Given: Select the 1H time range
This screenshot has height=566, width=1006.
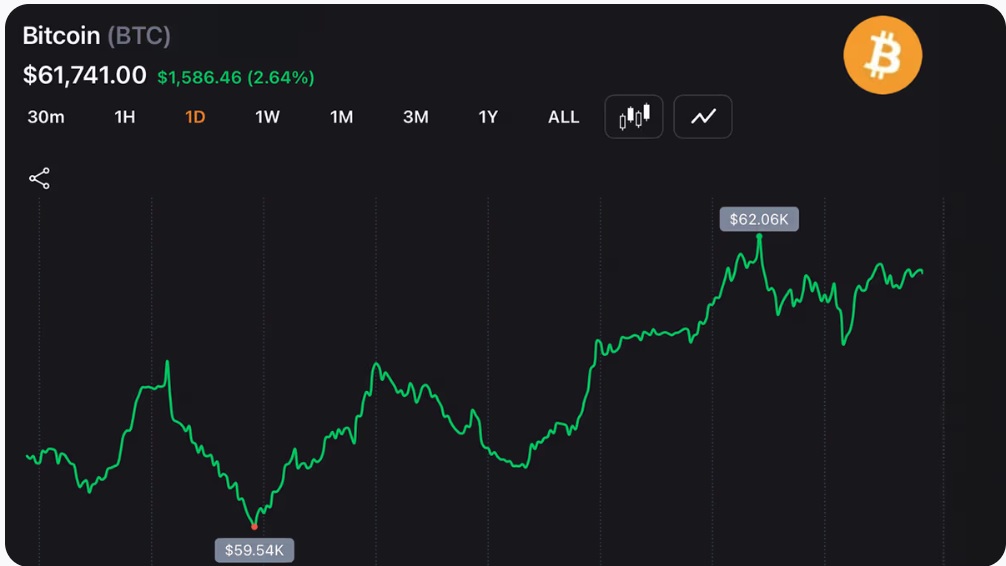Looking at the screenshot, I should click(x=124, y=117).
